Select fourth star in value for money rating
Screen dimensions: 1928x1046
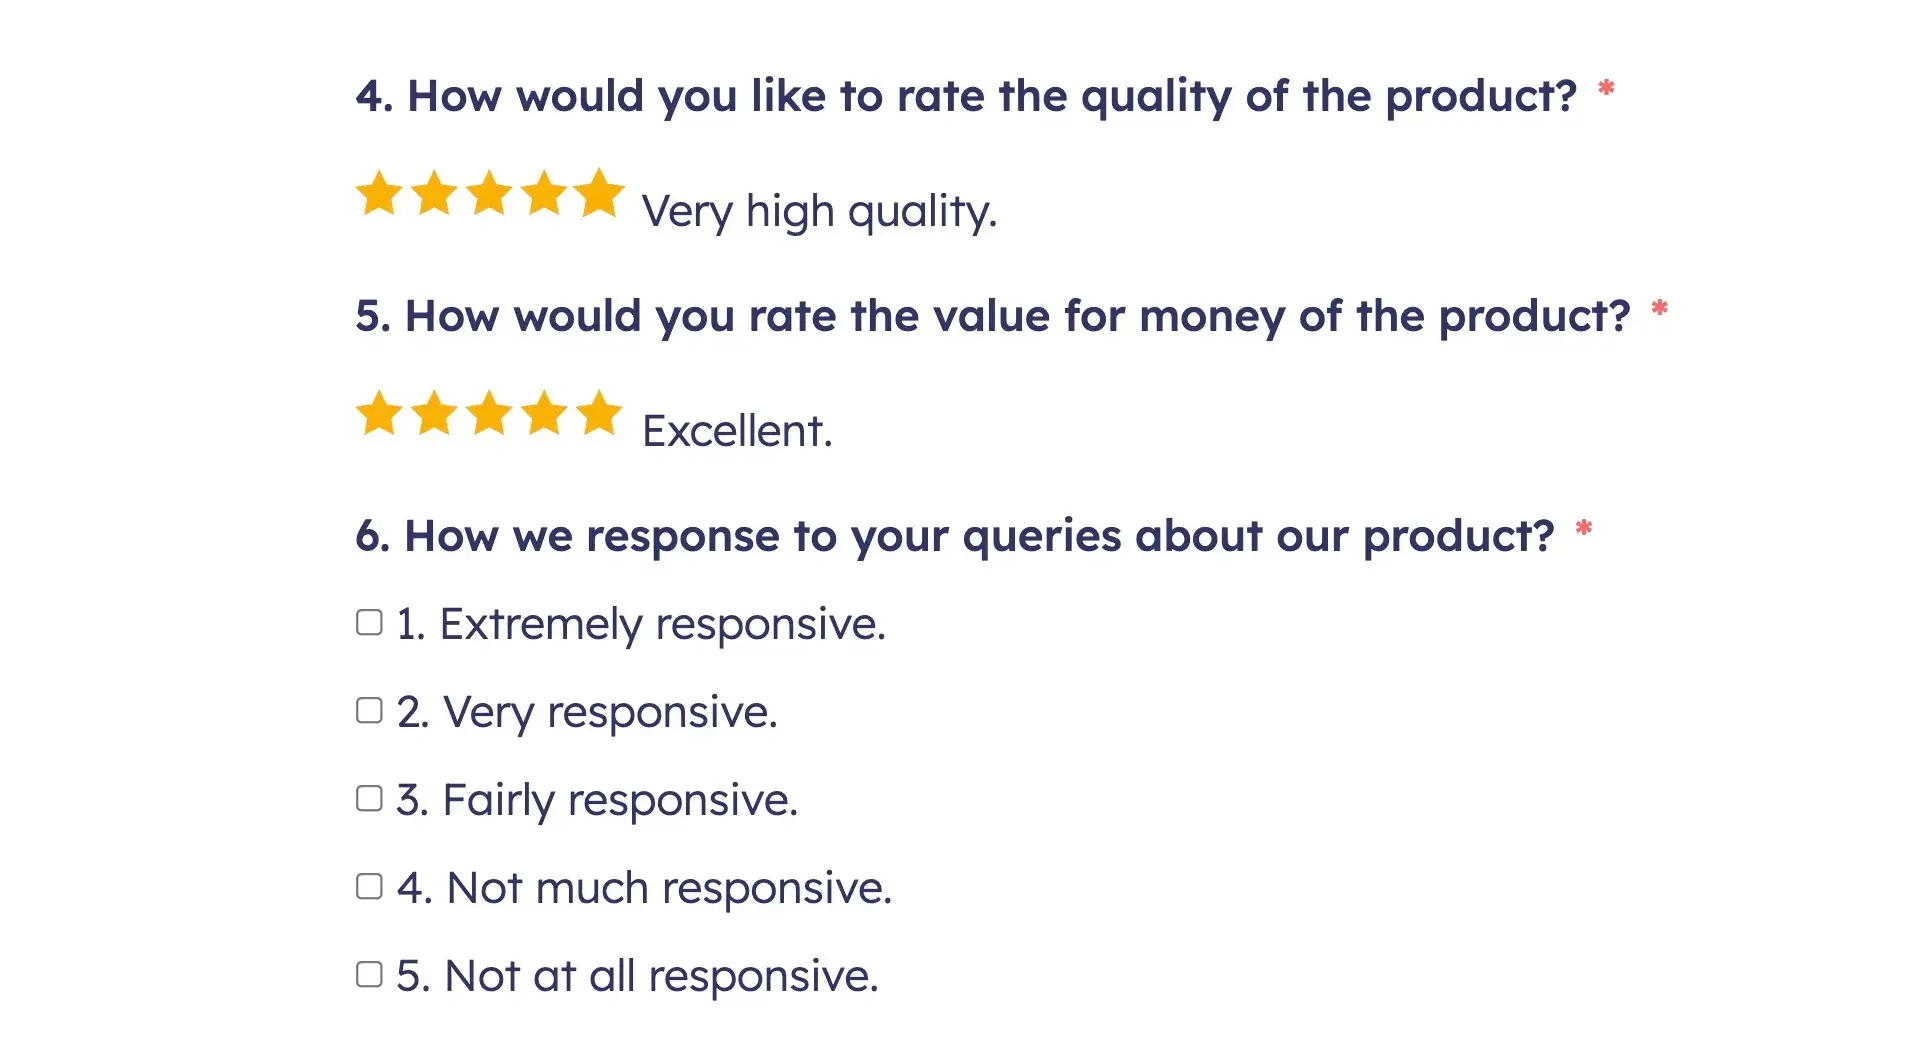[x=545, y=413]
